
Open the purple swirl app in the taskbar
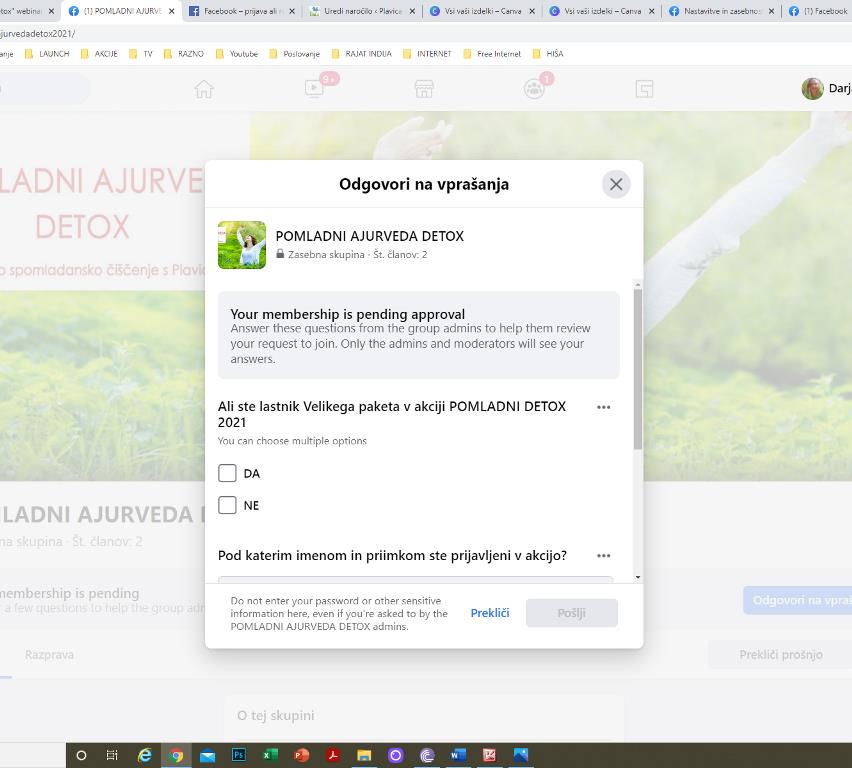pyautogui.click(x=427, y=755)
